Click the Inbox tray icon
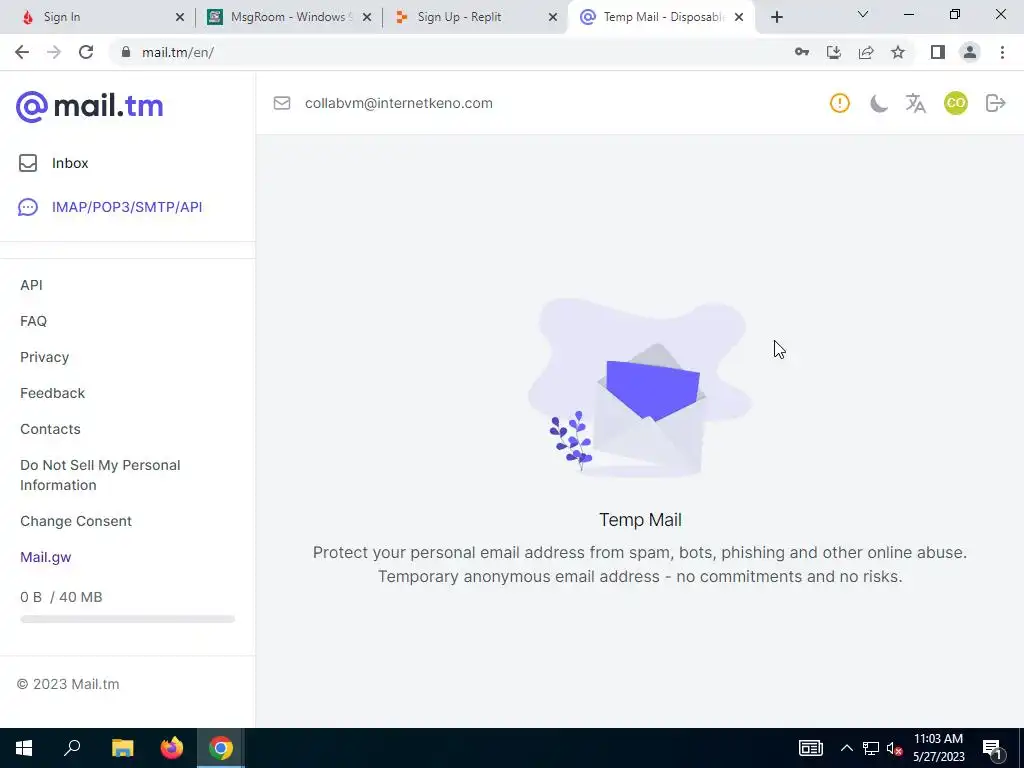Image resolution: width=1024 pixels, height=768 pixels. pyautogui.click(x=28, y=163)
